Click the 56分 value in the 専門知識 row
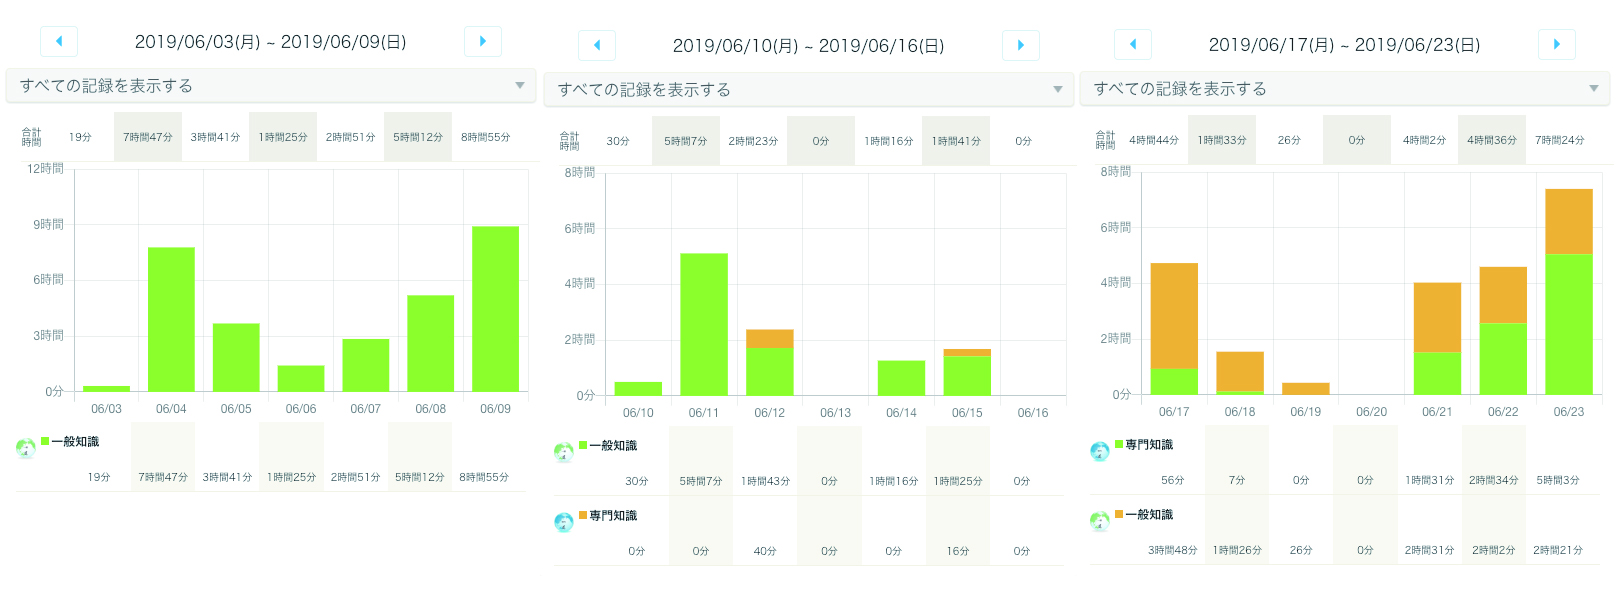 tap(1173, 480)
